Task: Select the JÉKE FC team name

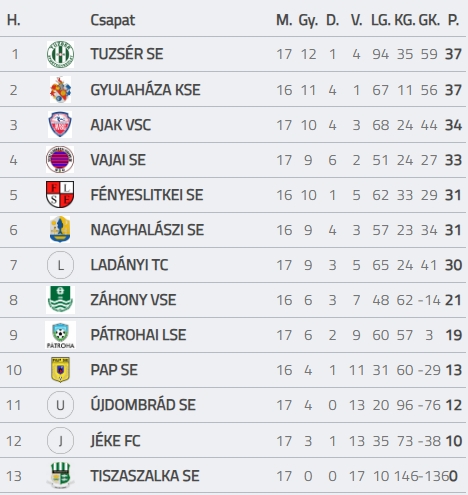Action: [115, 441]
